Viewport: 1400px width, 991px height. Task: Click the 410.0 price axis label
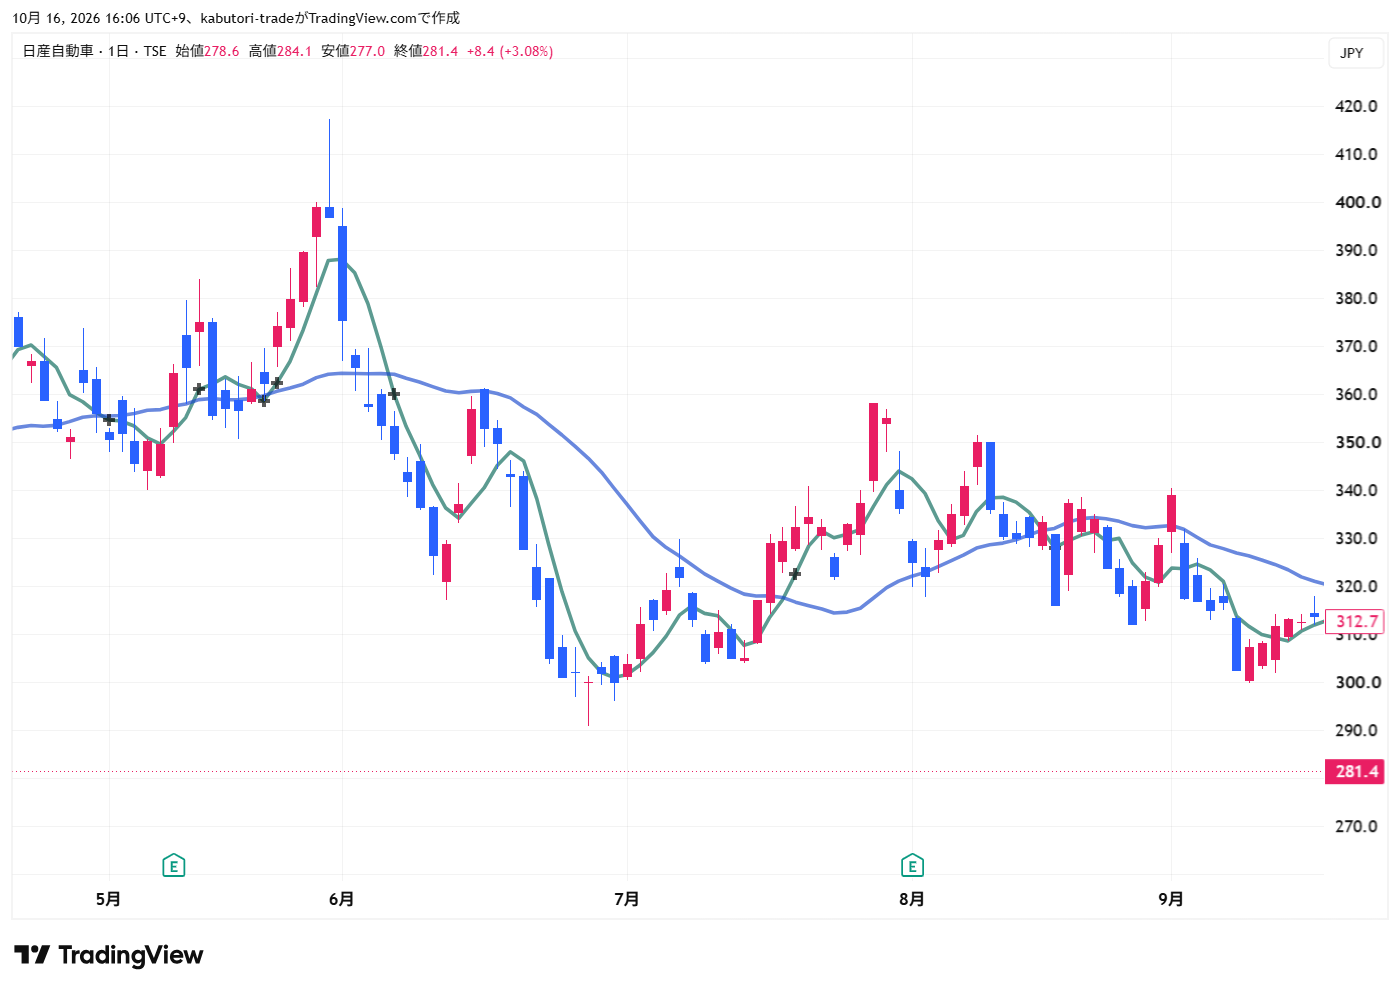[1356, 154]
